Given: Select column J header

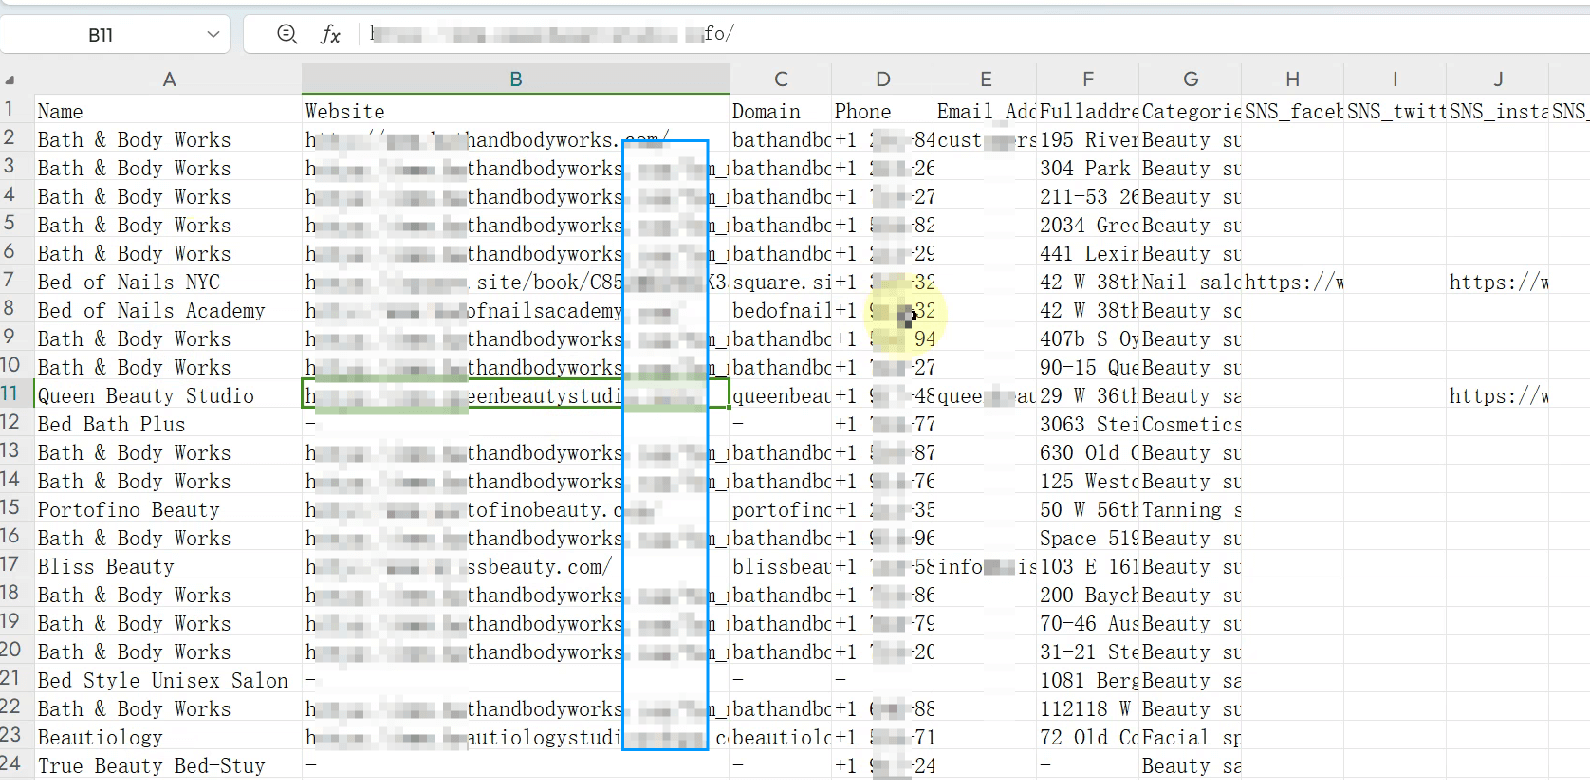Looking at the screenshot, I should coord(1498,79).
